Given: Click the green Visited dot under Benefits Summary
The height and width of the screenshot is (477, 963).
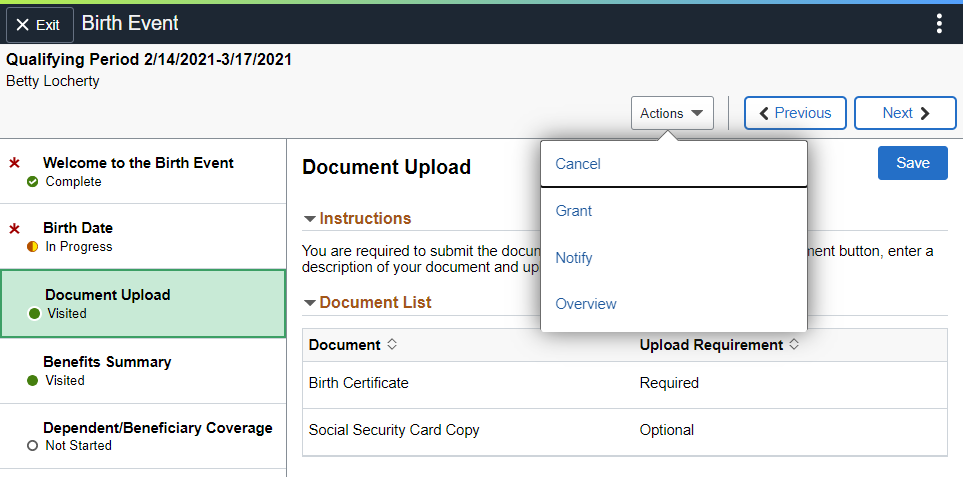Looking at the screenshot, I should 33,381.
